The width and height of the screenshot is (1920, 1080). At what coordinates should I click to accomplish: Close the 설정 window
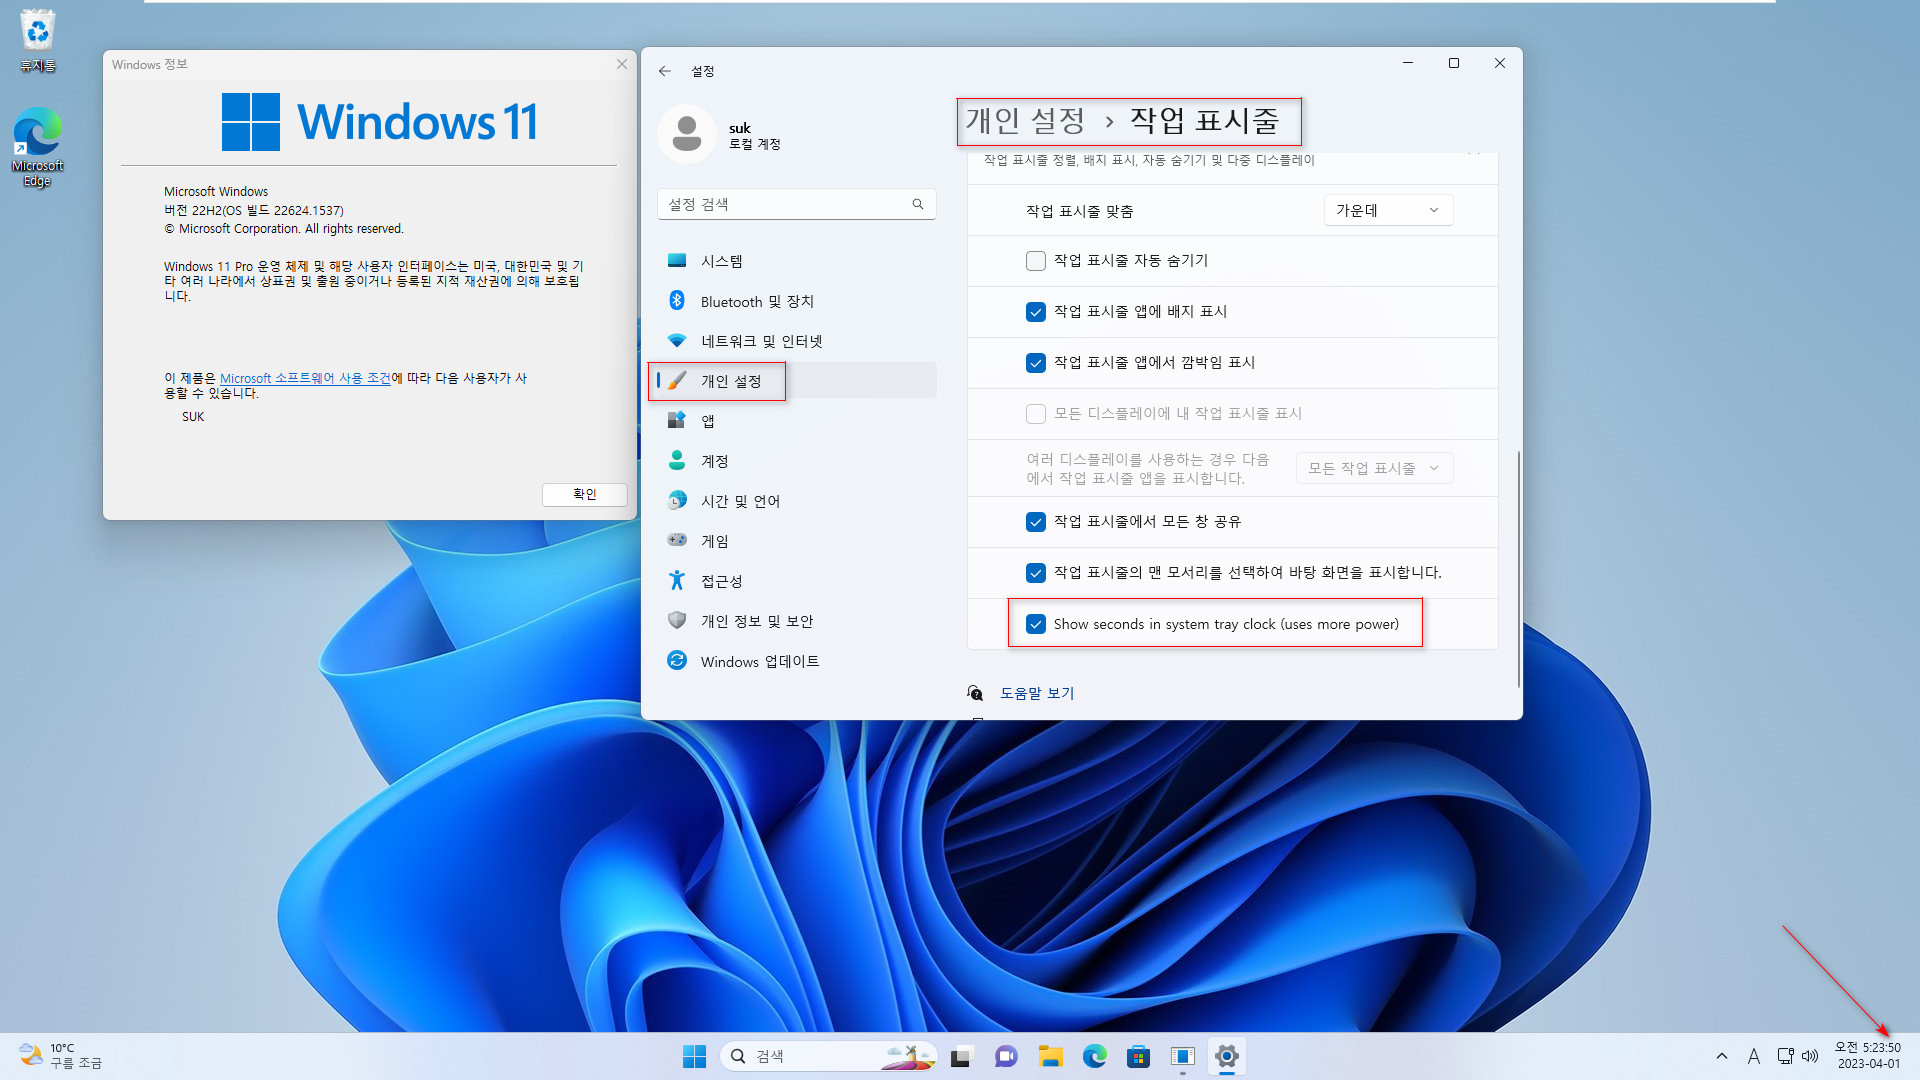1500,63
